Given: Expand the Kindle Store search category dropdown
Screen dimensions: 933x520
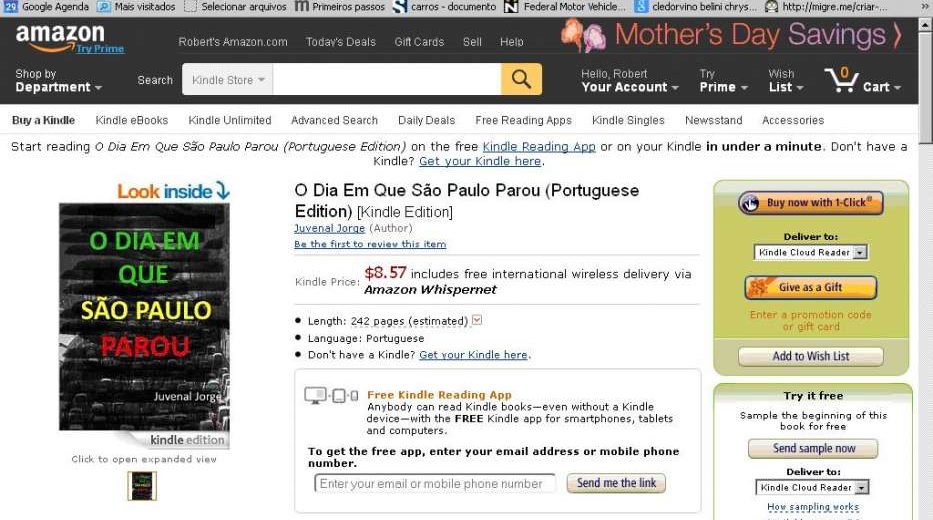Looking at the screenshot, I should [x=228, y=80].
